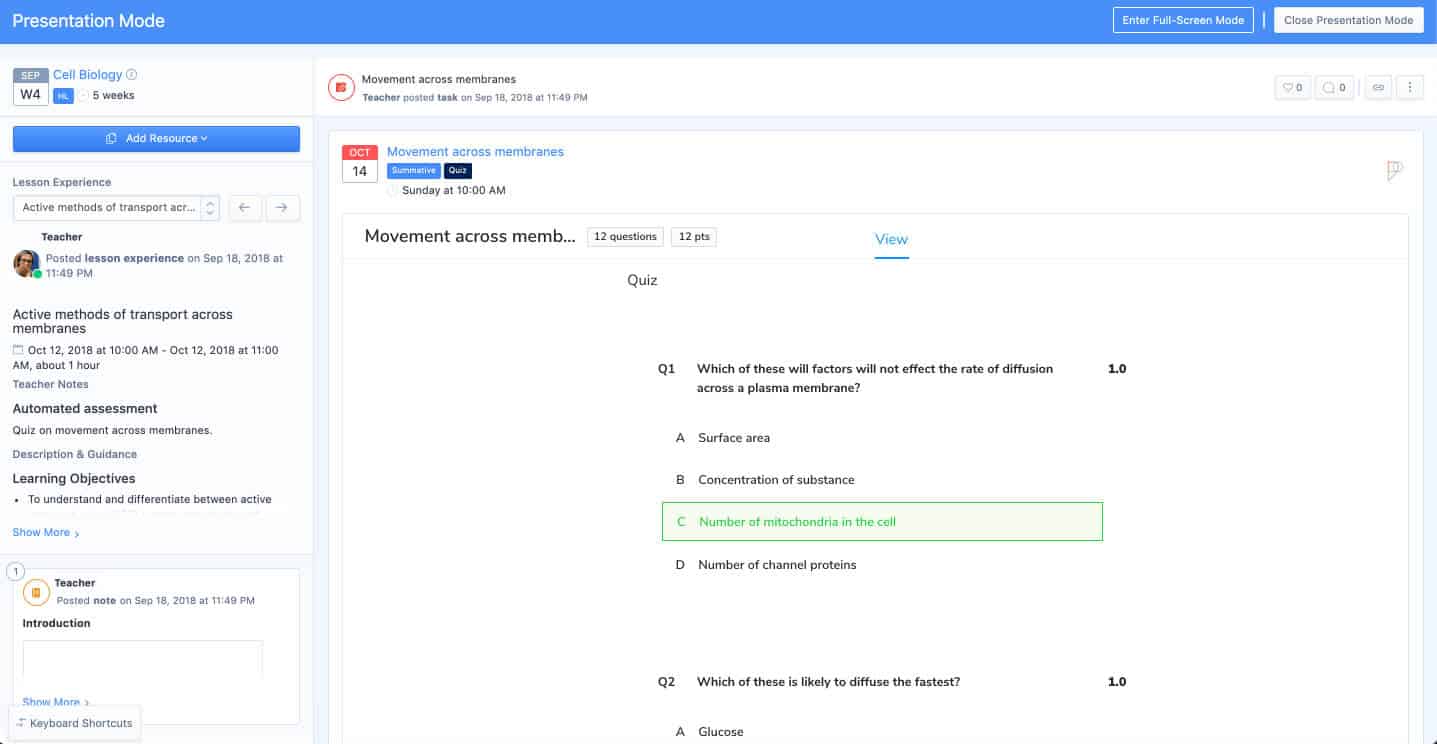The height and width of the screenshot is (744, 1437).
Task: Click the Q2 question text
Action: point(828,682)
